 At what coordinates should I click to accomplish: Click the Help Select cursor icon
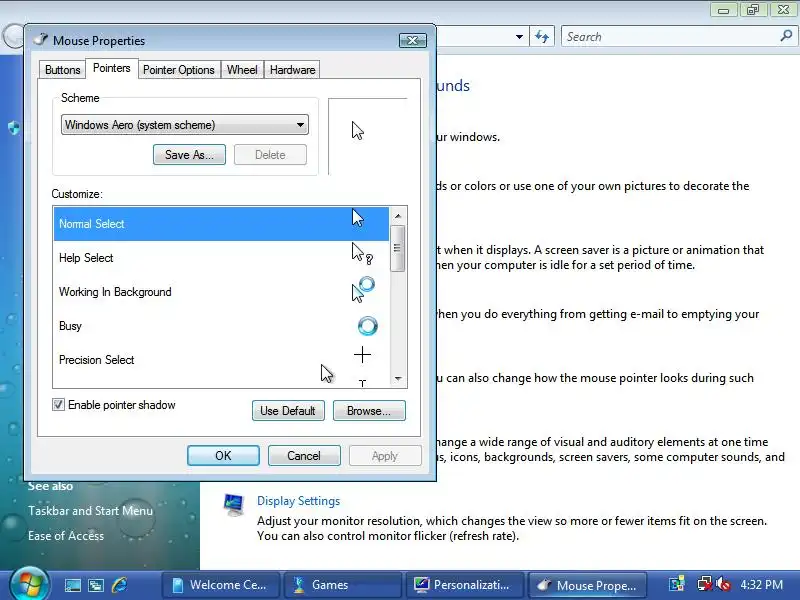coord(362,254)
